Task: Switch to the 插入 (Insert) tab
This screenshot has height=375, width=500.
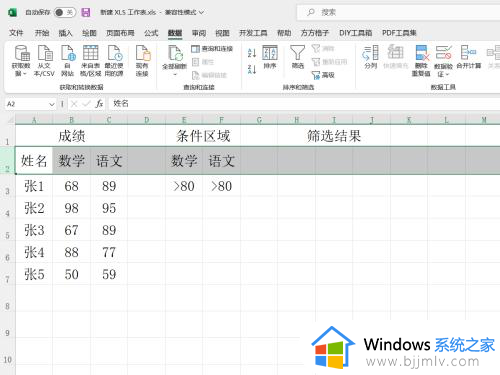Action: [x=65, y=33]
